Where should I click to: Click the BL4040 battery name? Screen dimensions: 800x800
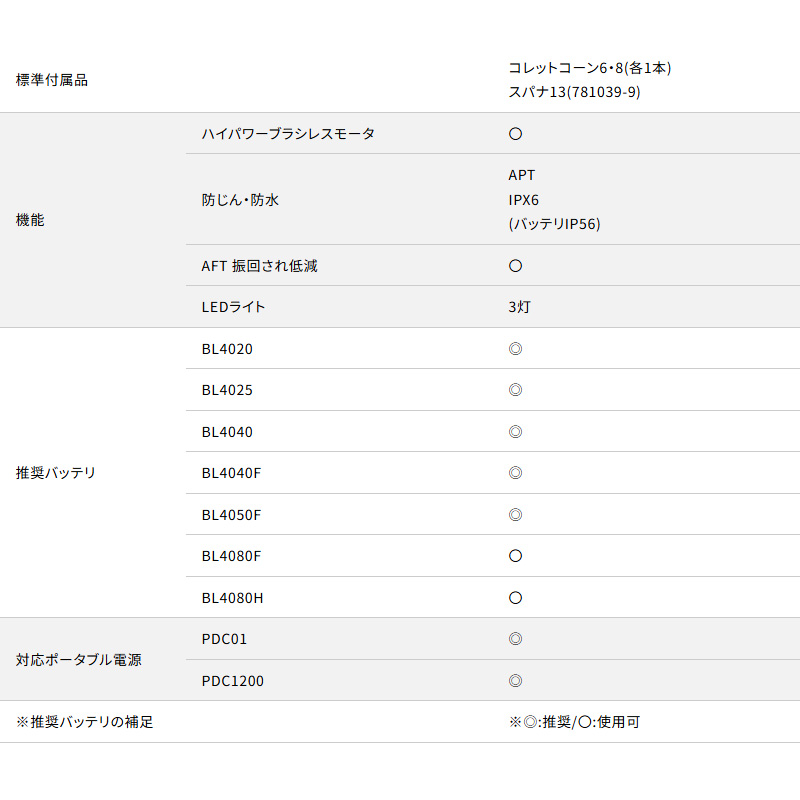(227, 432)
